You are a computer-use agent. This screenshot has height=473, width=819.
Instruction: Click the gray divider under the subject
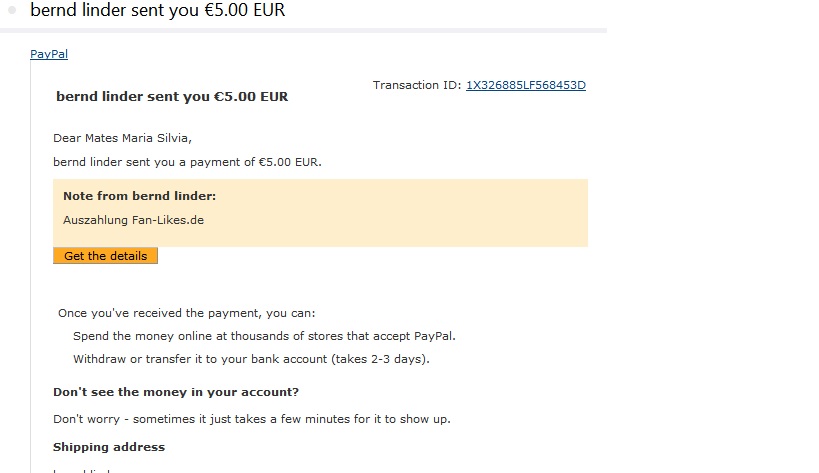click(x=300, y=30)
